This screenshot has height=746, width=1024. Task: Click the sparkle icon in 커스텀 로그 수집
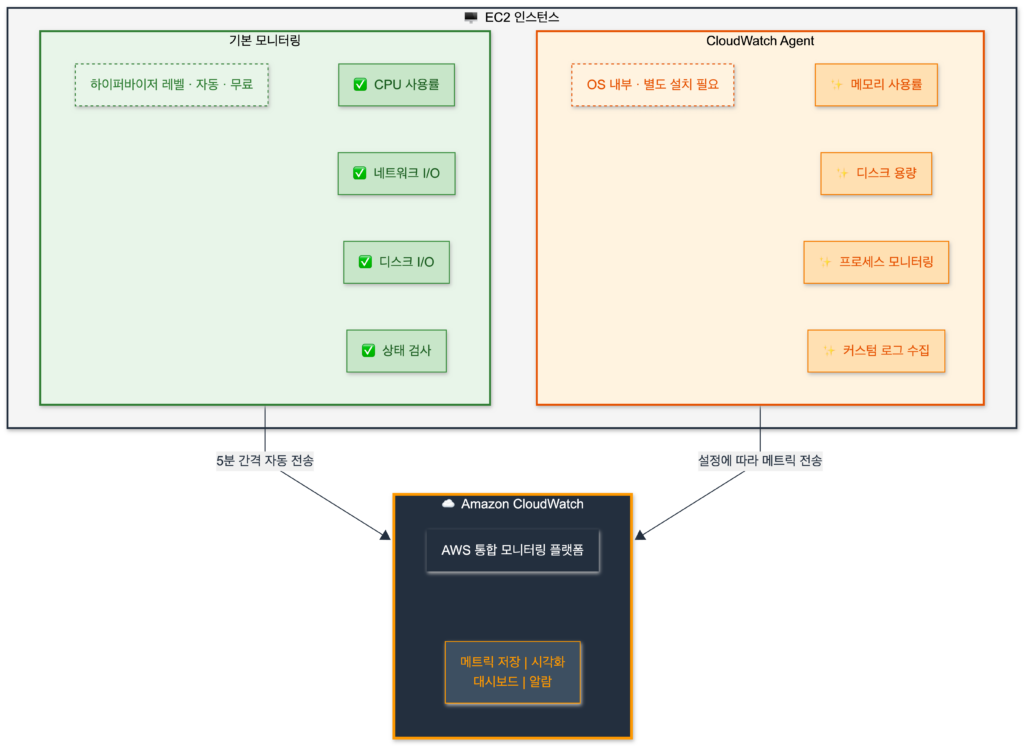point(829,351)
